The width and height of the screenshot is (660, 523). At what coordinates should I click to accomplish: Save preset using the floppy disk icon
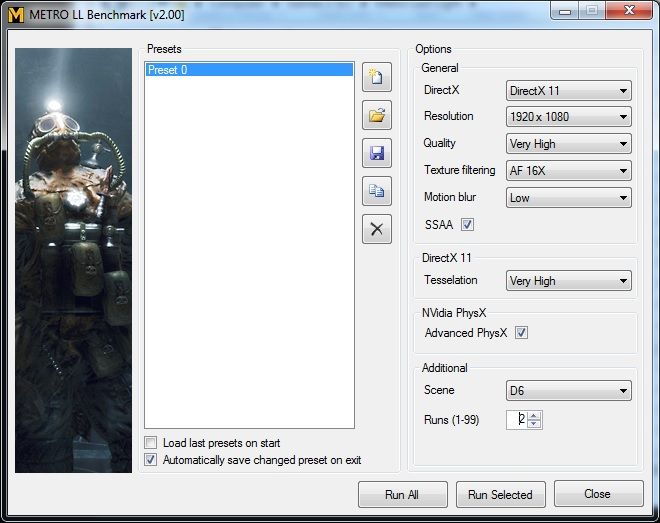point(377,153)
